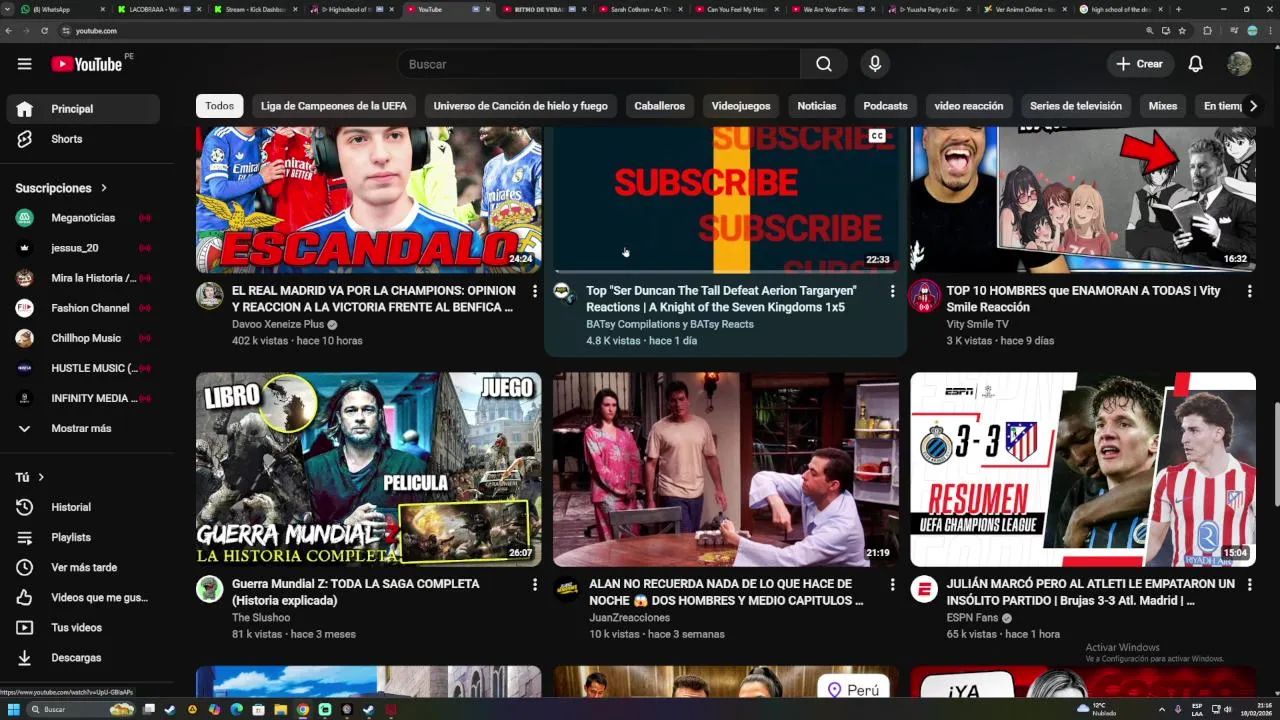Select Liga de Campeones de la UEFA chip

click(334, 106)
